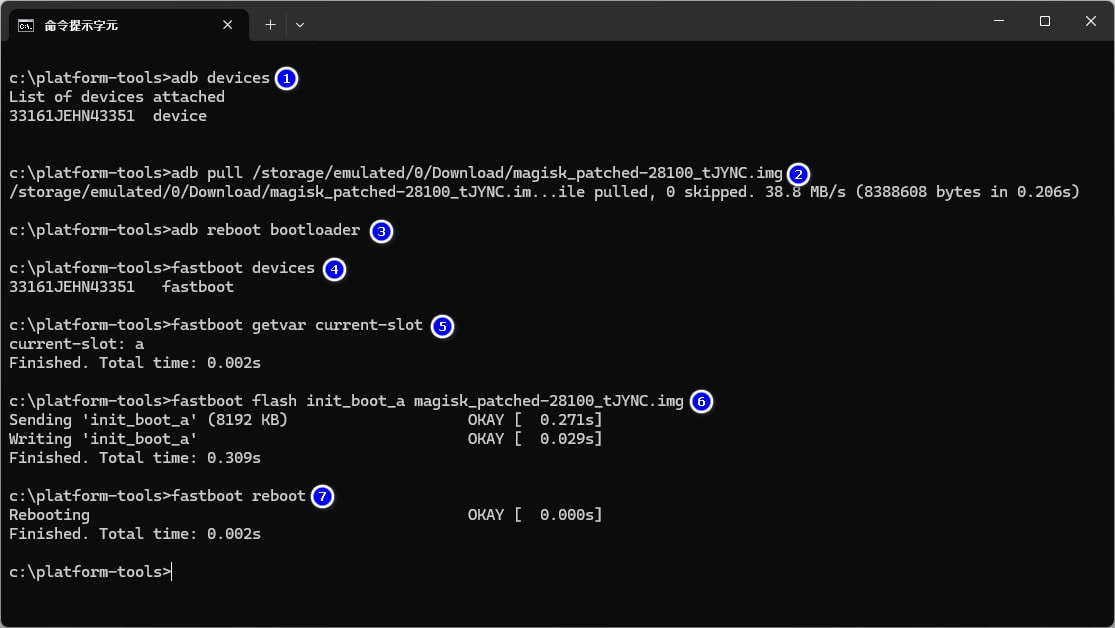
Task: Close the terminal window
Action: (x=1089, y=22)
